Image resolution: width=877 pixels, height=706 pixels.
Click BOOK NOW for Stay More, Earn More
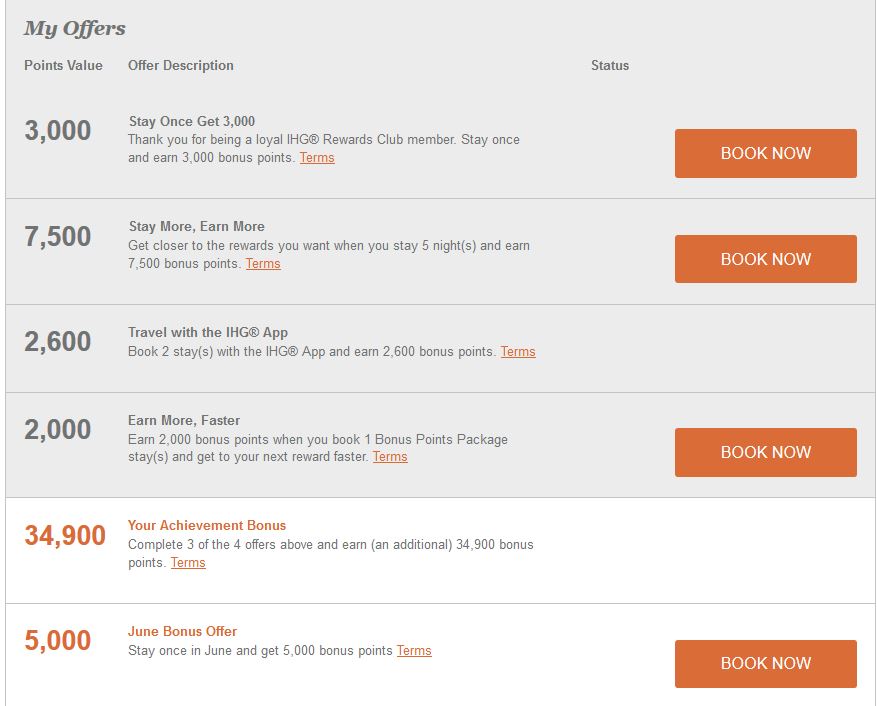pyautogui.click(x=766, y=259)
